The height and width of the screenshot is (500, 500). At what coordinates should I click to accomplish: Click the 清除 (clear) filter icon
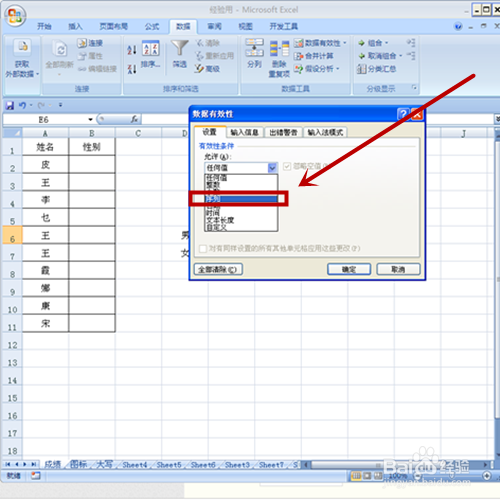[x=200, y=43]
